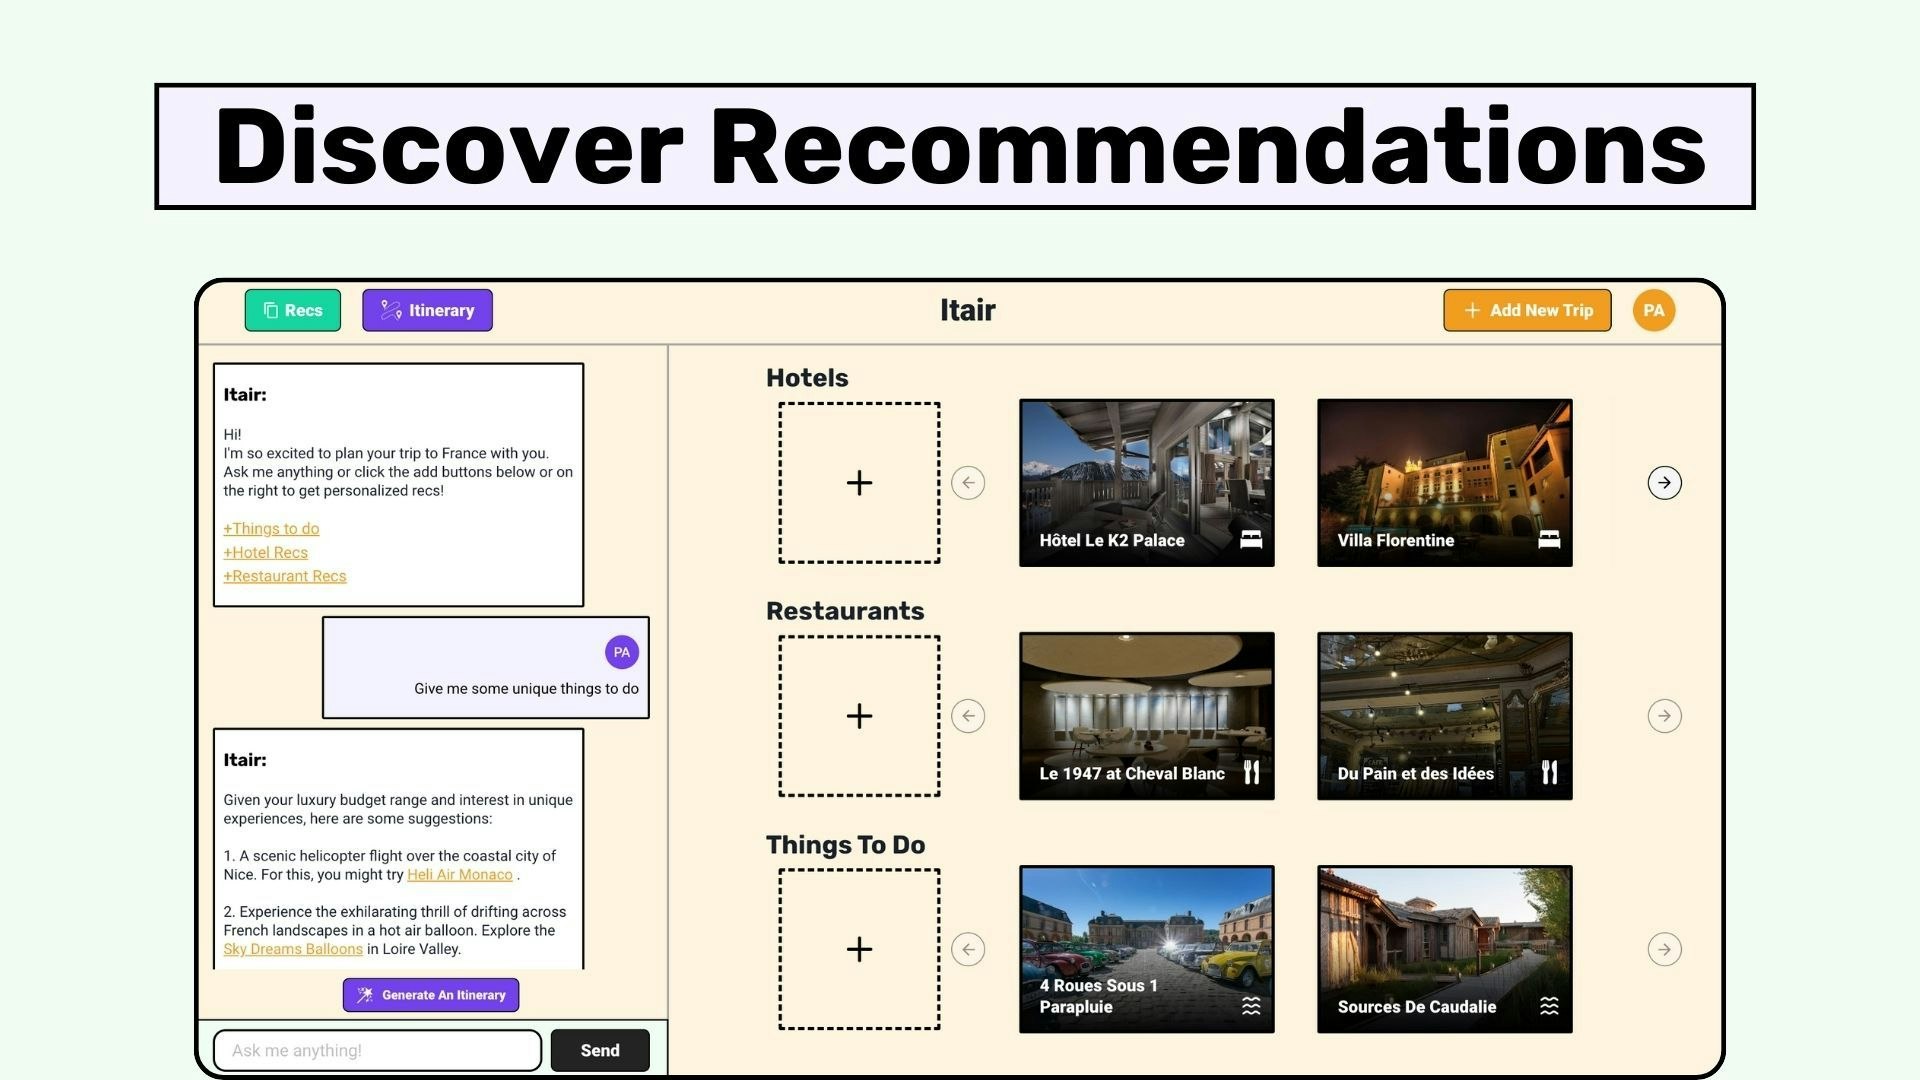
Task: Switch to the Recs tab
Action: [x=293, y=310]
